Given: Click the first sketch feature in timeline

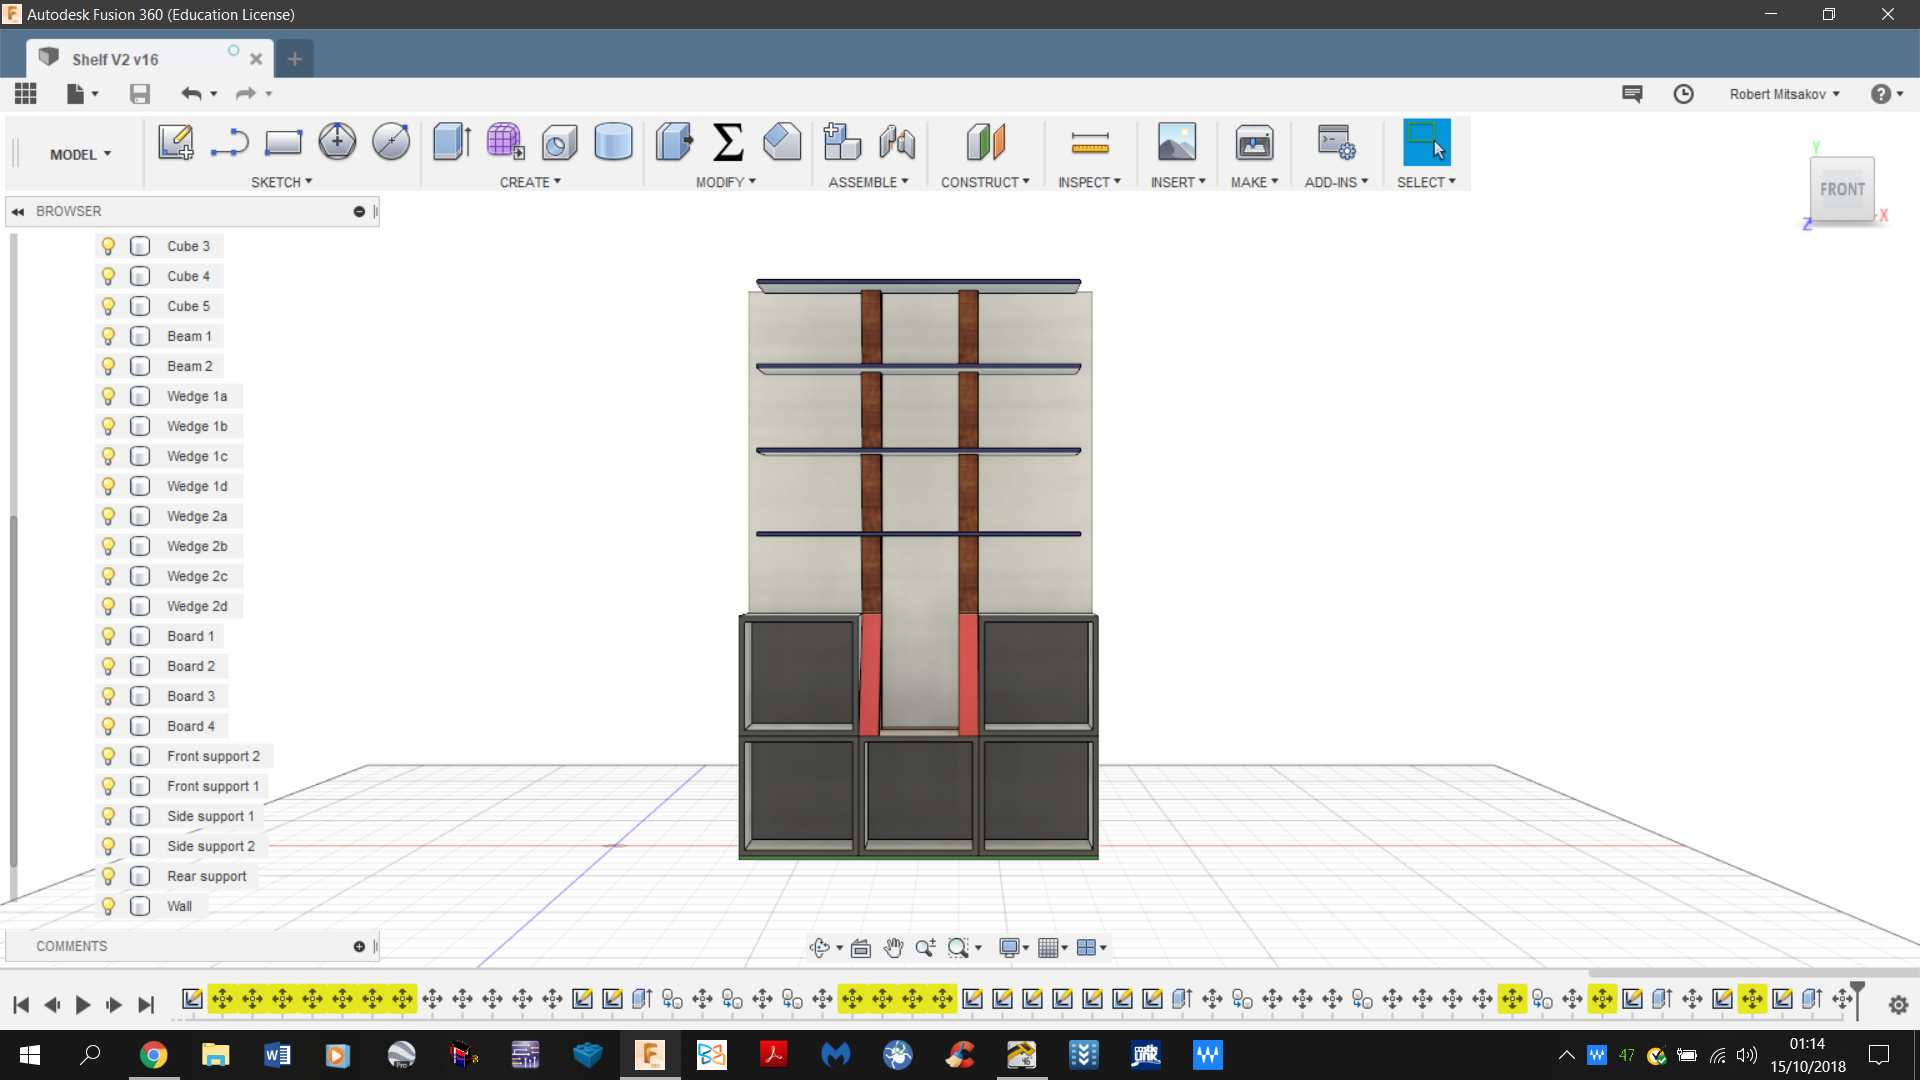Looking at the screenshot, I should tap(193, 998).
